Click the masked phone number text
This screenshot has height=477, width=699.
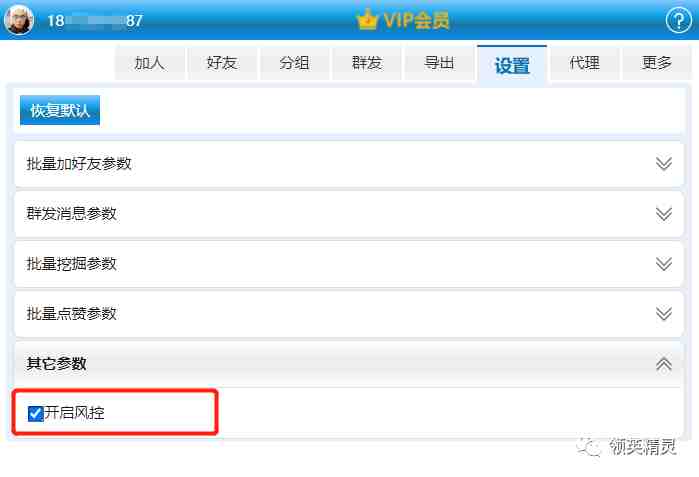tap(95, 21)
